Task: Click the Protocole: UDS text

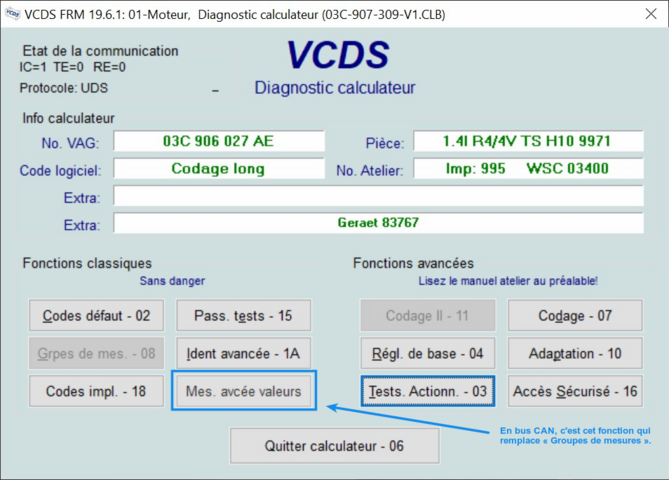Action: pos(64,88)
